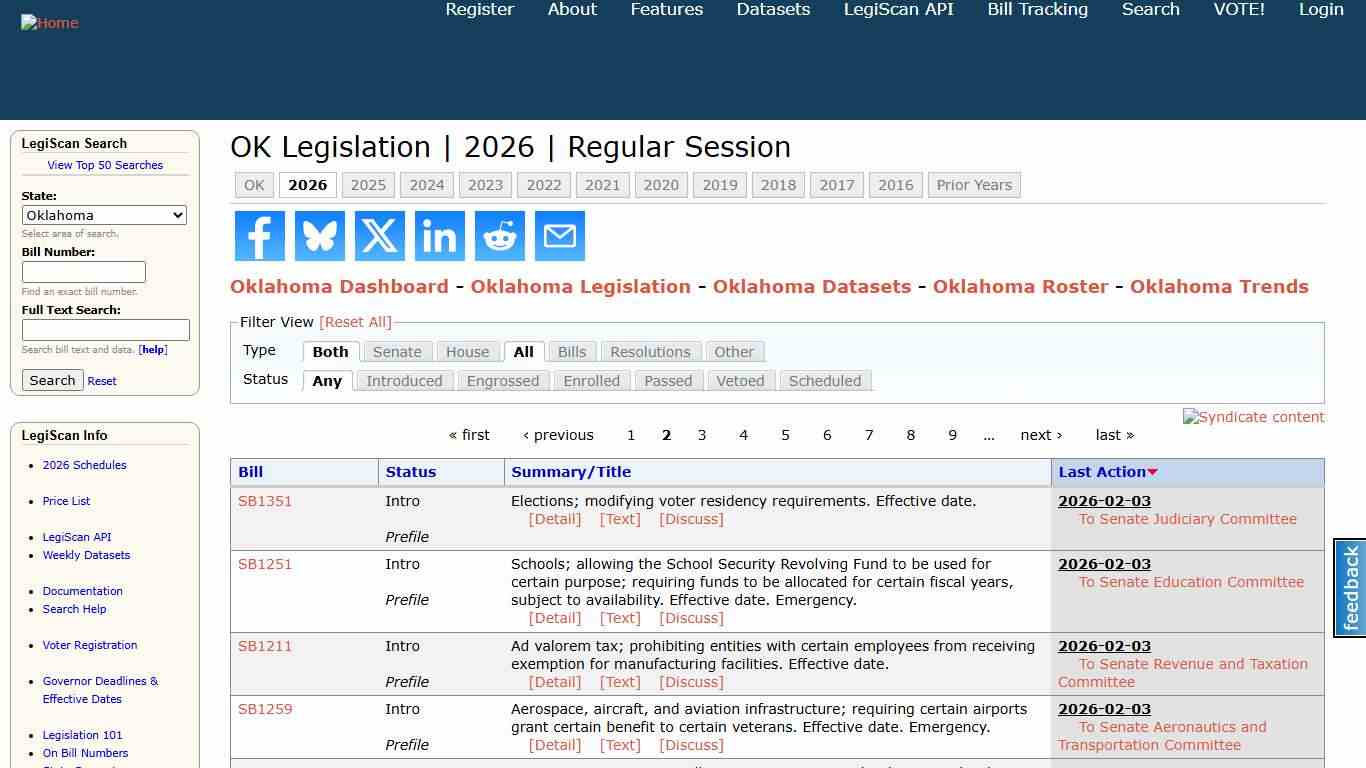Toggle the Last Action sort arrow
1366x768 pixels.
tap(1152, 471)
